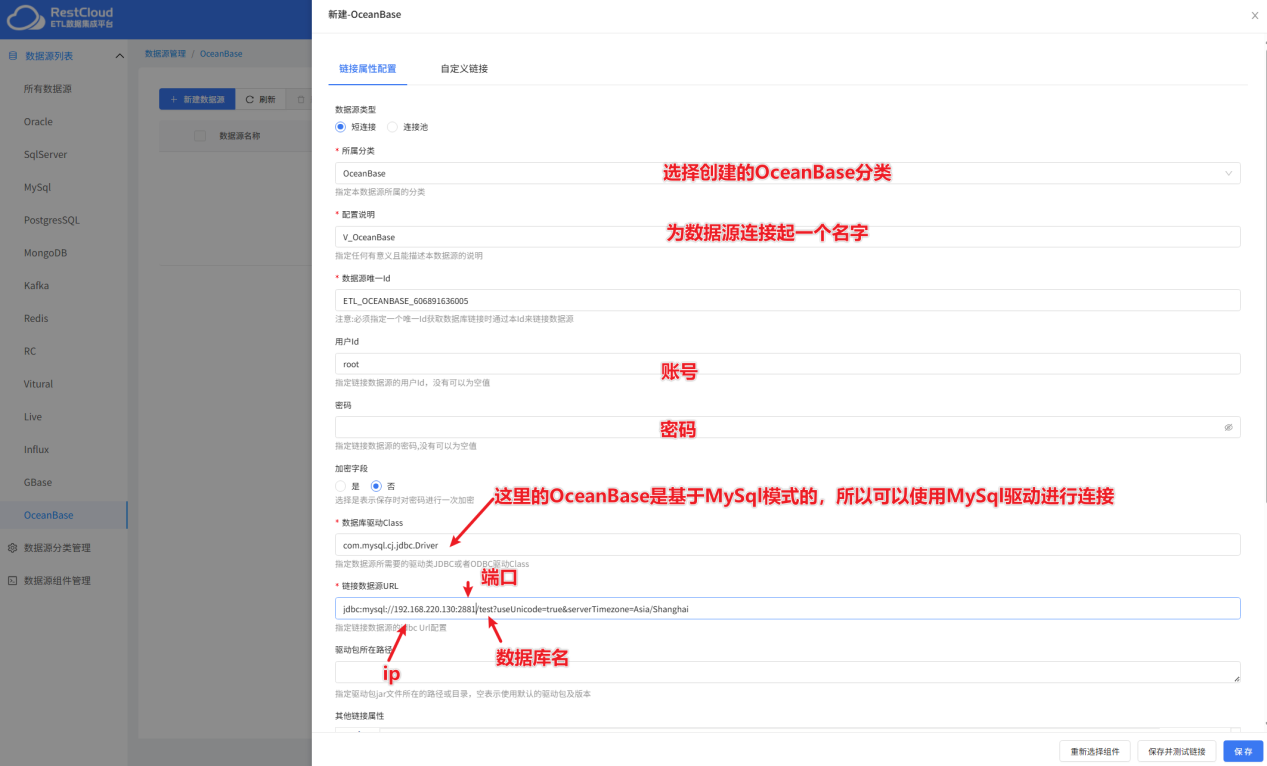Choose 是 for 加密字段
Viewport: 1267px width, 766px height.
tap(341, 486)
